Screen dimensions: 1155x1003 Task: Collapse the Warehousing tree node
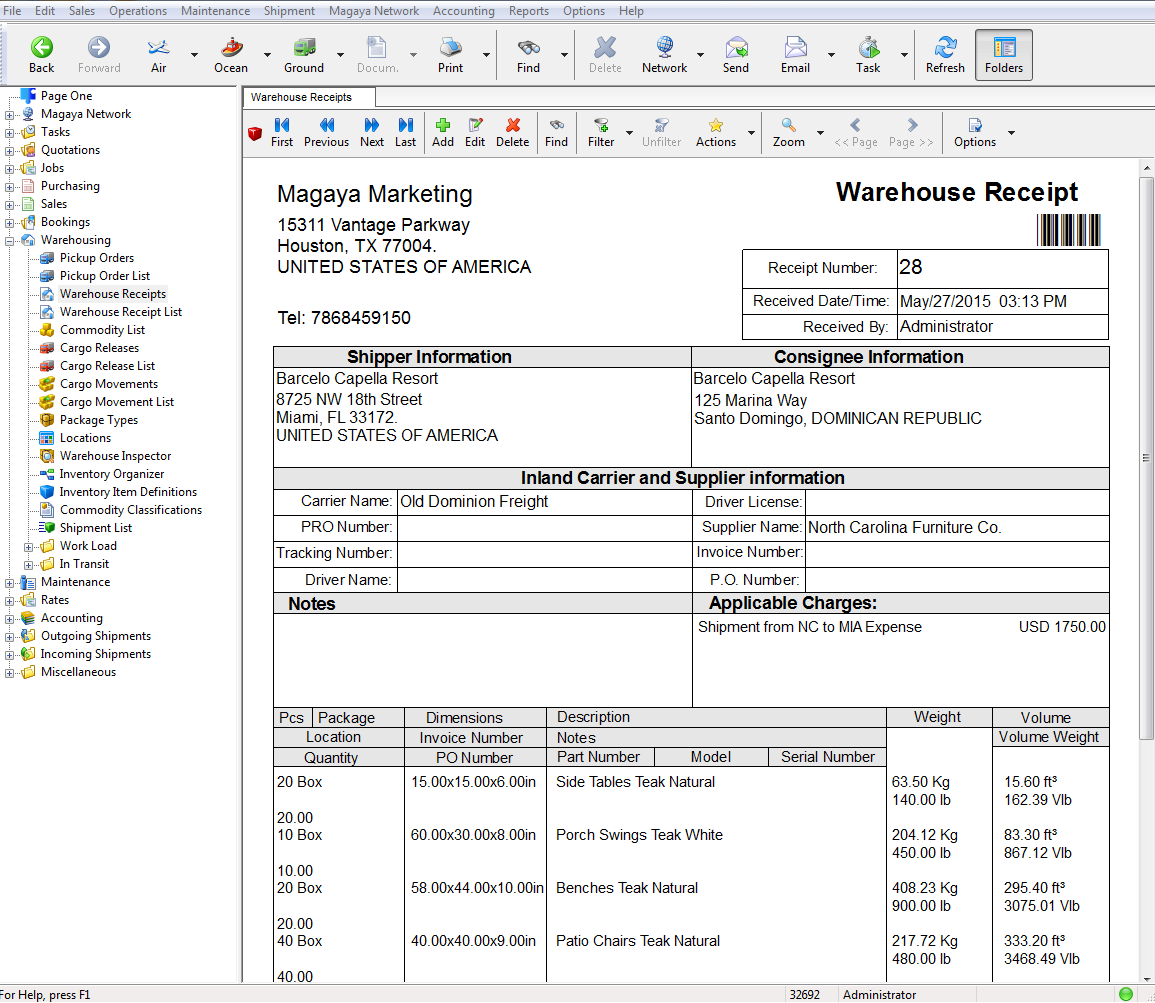tap(10, 240)
